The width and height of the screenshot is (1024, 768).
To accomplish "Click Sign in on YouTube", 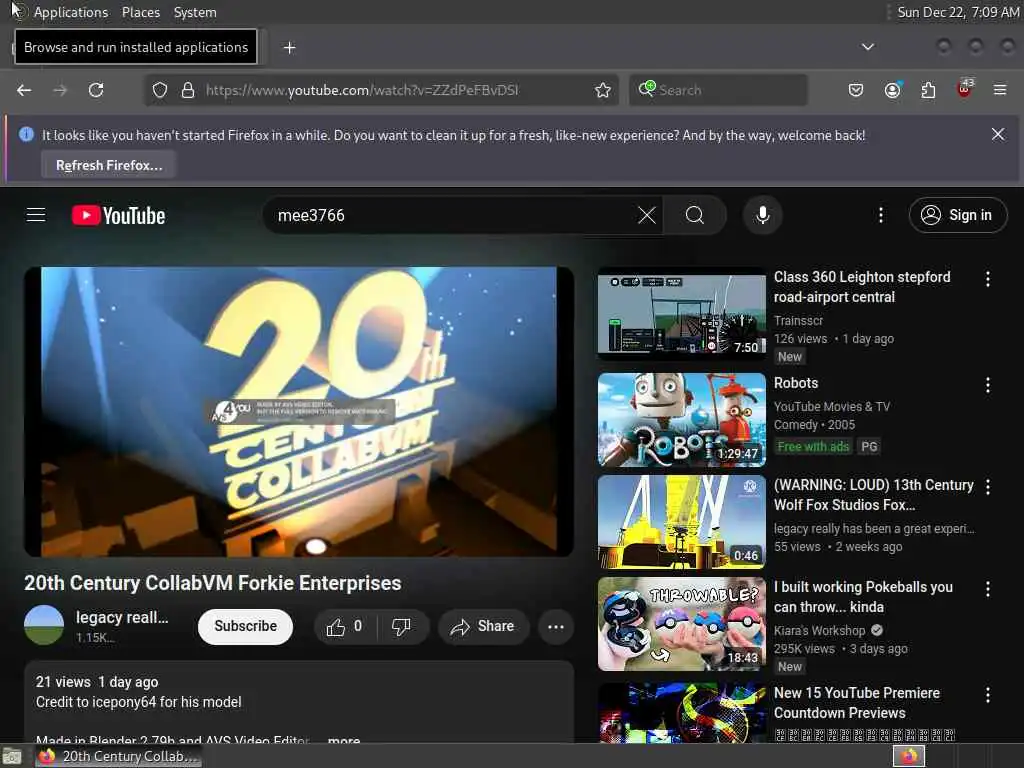I will pyautogui.click(x=958, y=215).
